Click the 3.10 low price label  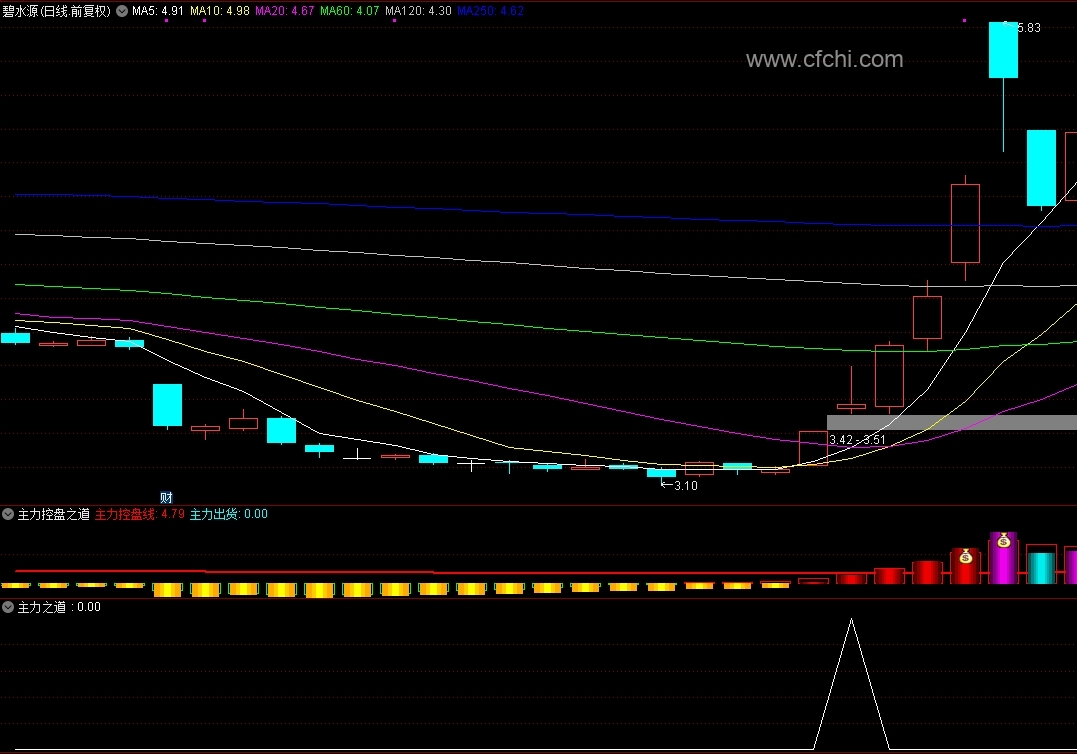[x=685, y=485]
